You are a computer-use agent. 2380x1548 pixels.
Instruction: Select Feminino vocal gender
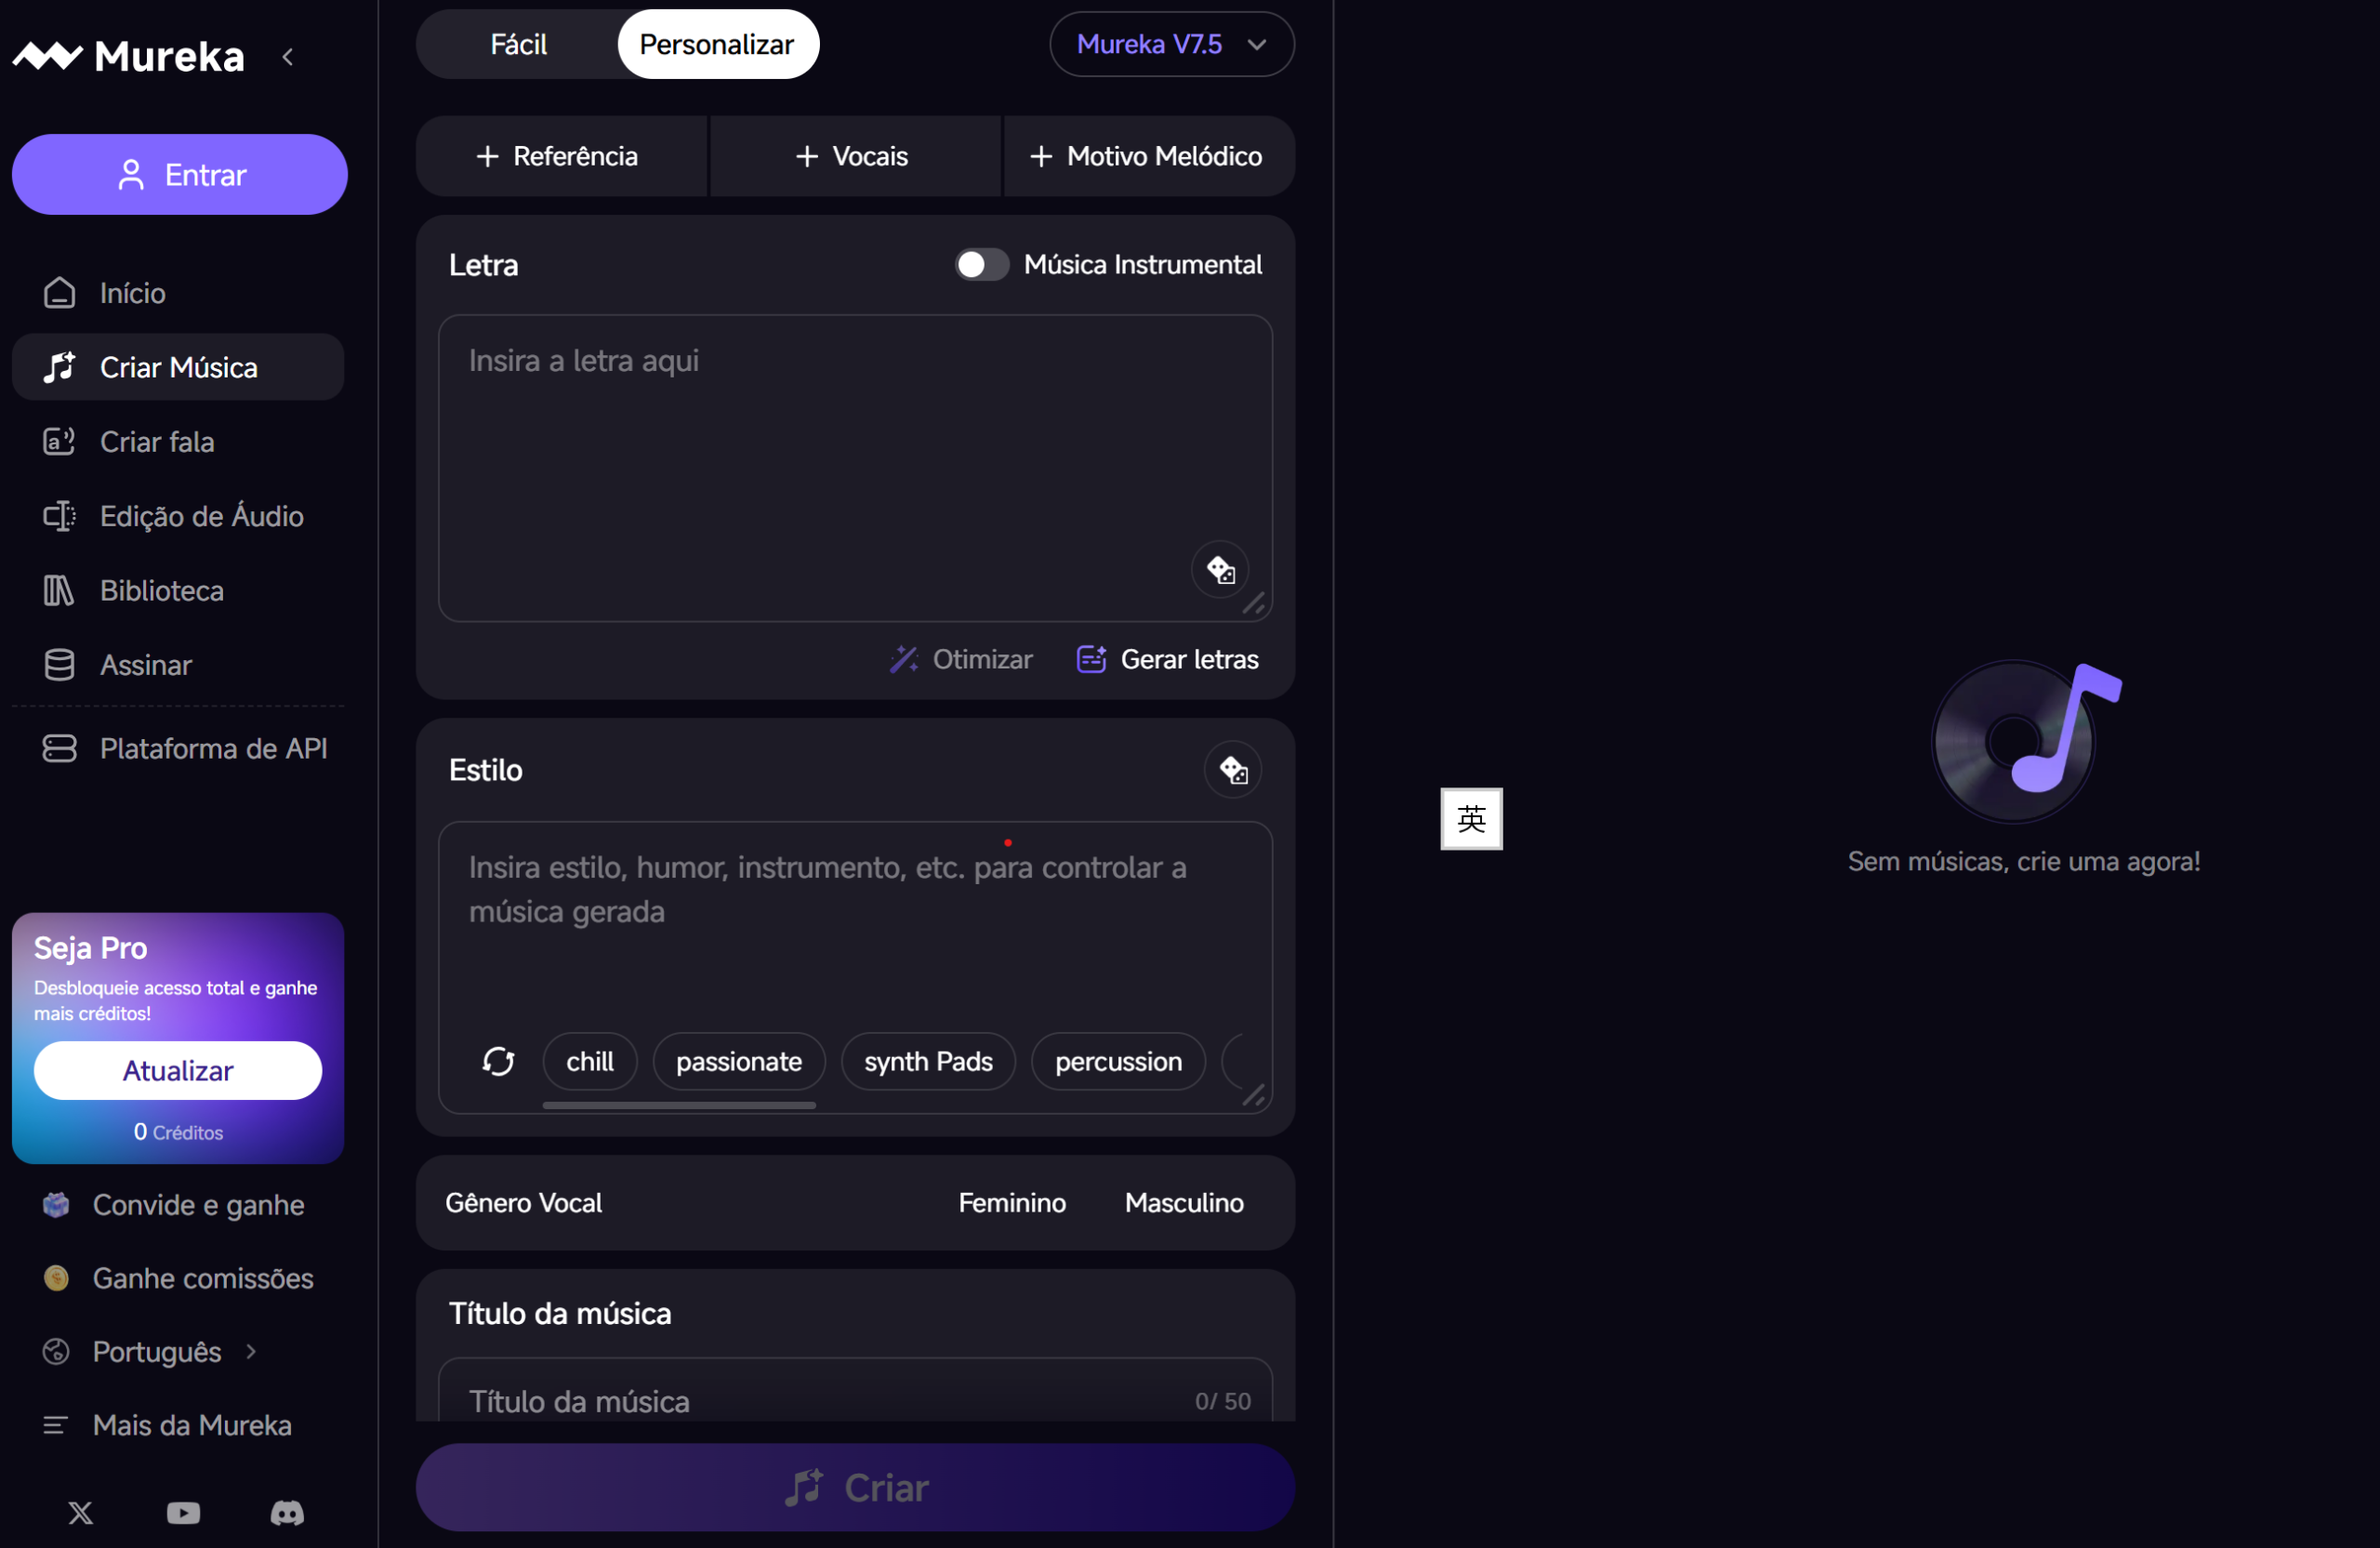[x=1011, y=1202]
